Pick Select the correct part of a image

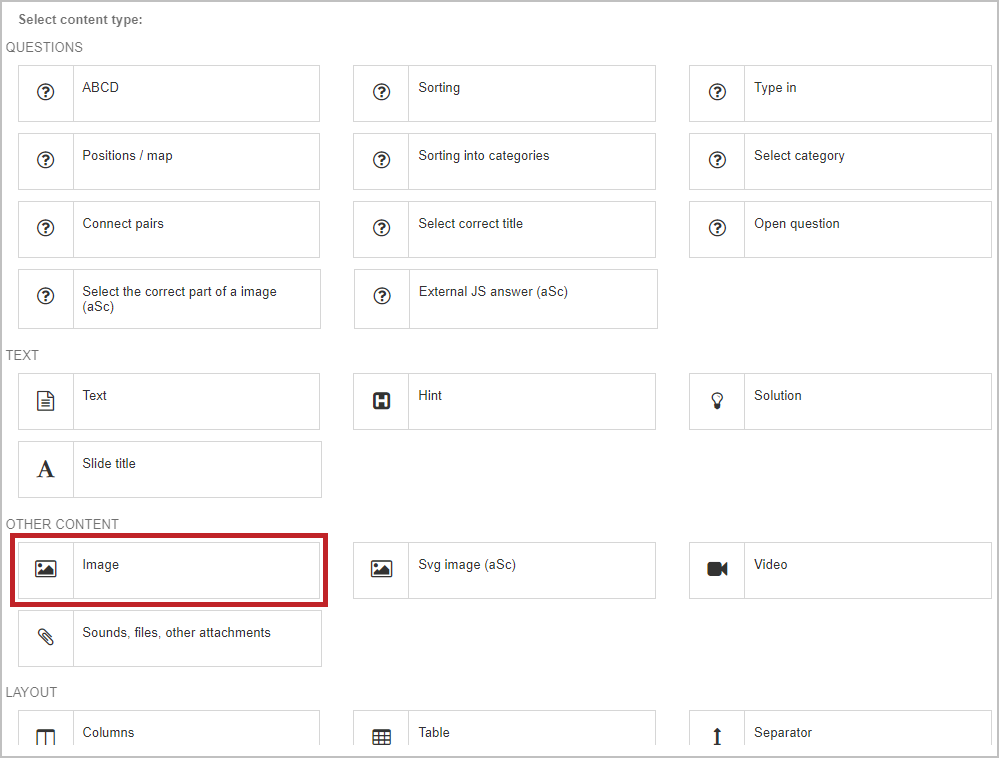pos(169,299)
